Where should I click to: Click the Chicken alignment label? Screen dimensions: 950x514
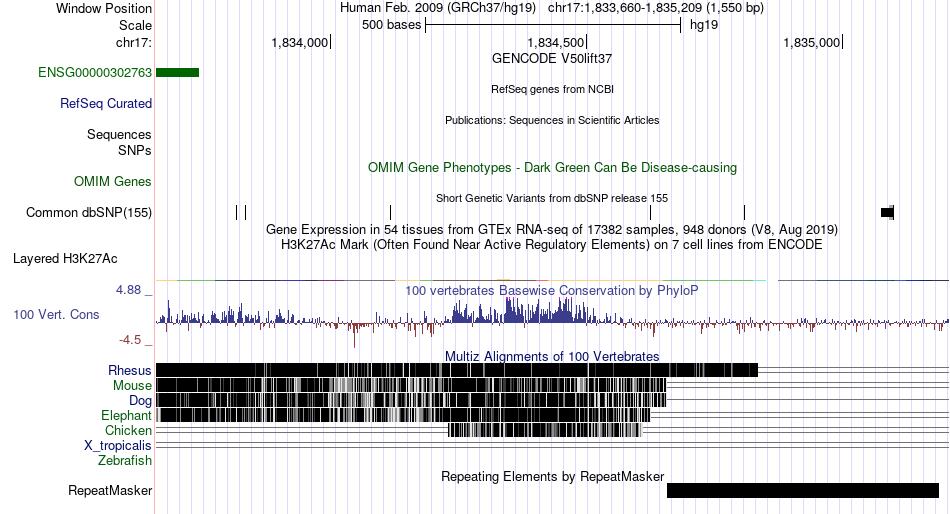pos(128,430)
